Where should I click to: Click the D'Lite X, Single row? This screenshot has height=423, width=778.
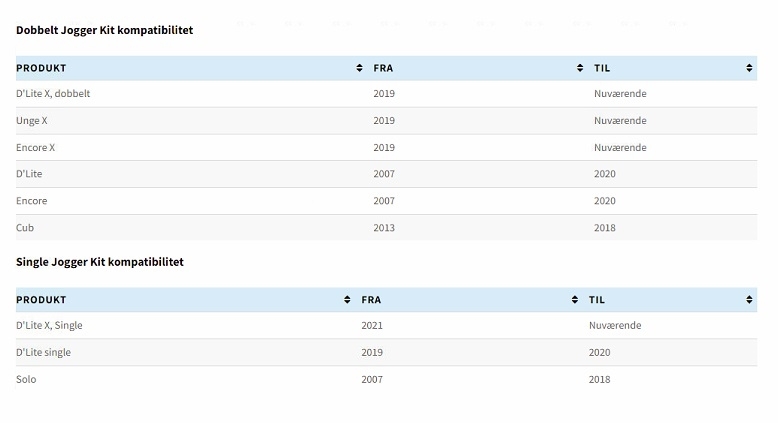tap(387, 325)
